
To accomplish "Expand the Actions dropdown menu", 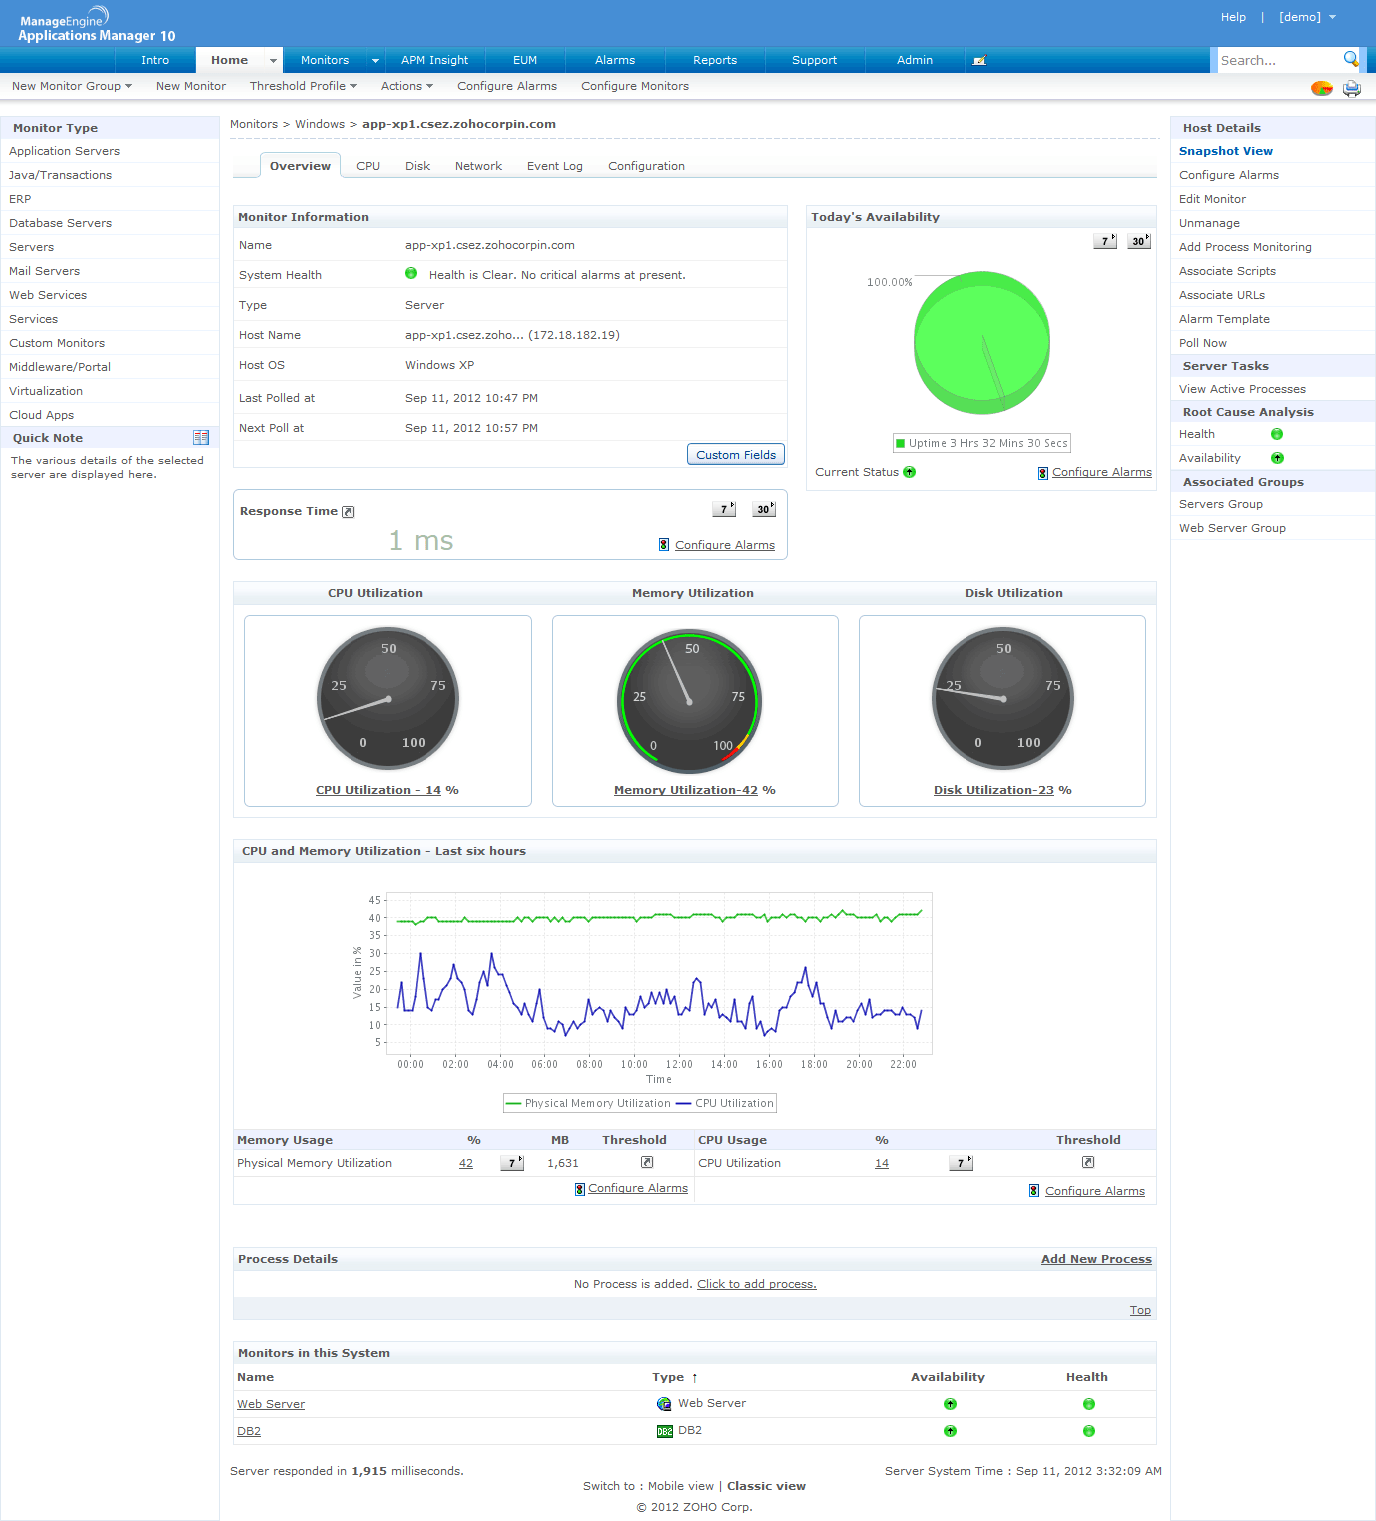I will click(406, 86).
